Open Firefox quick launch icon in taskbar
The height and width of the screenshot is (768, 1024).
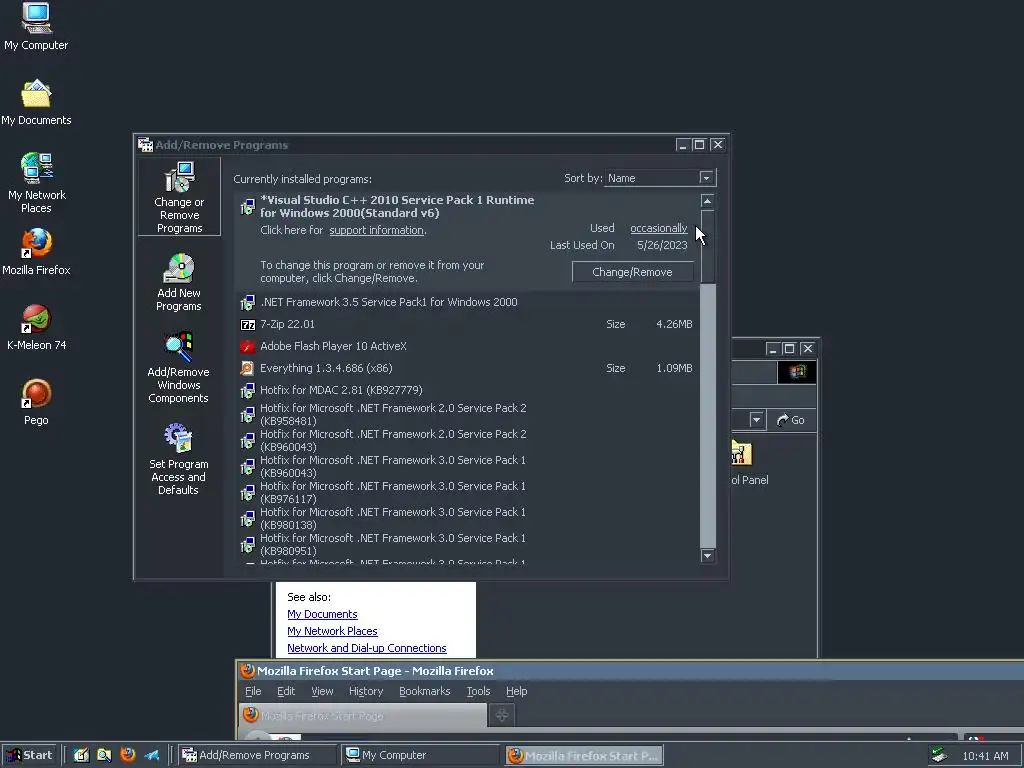point(128,755)
